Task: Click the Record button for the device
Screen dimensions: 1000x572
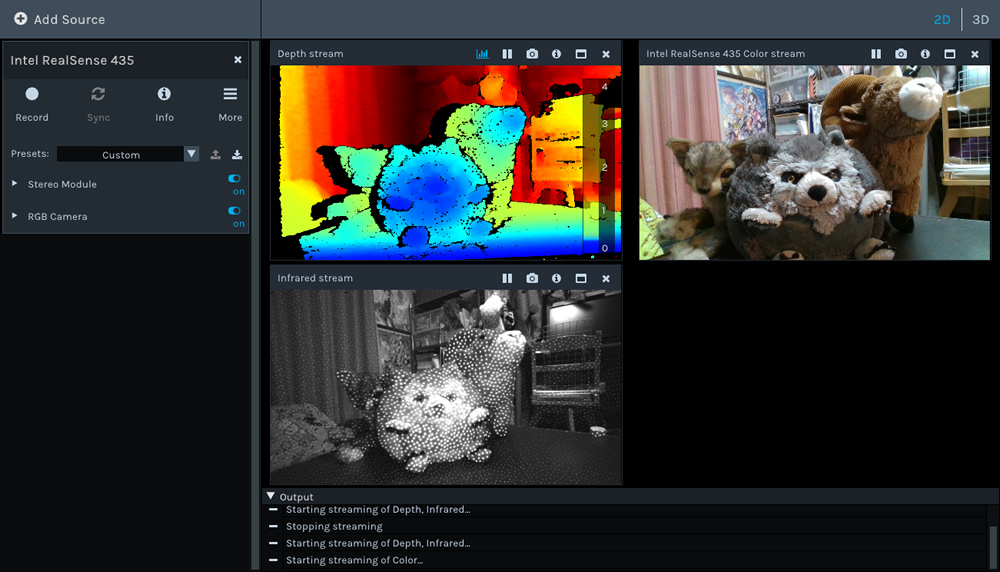Action: (32, 103)
